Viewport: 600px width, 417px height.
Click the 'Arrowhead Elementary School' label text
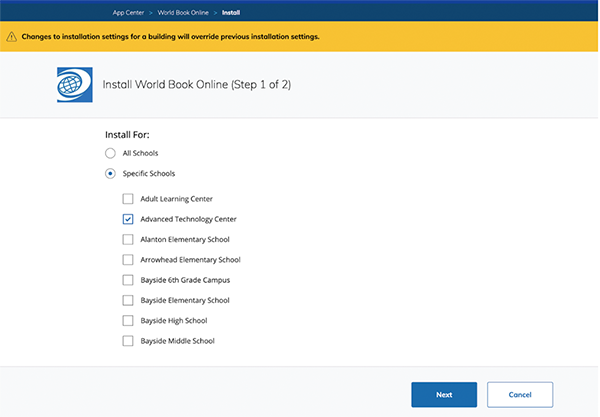pyautogui.click(x=190, y=260)
